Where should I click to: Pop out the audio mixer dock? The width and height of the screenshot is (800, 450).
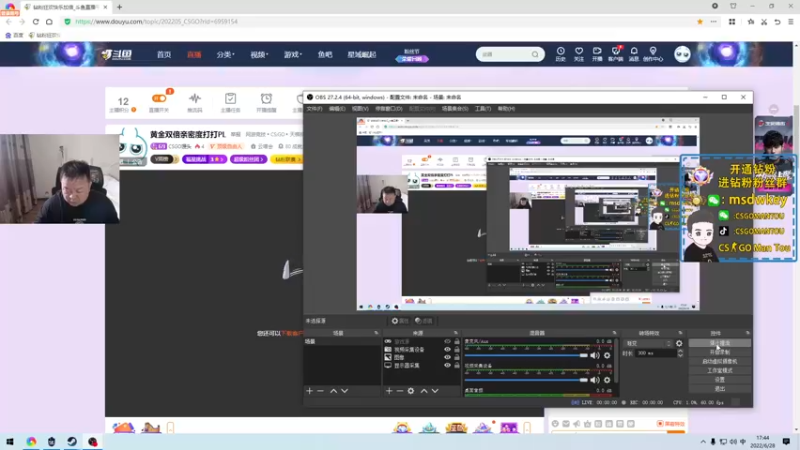click(x=614, y=333)
